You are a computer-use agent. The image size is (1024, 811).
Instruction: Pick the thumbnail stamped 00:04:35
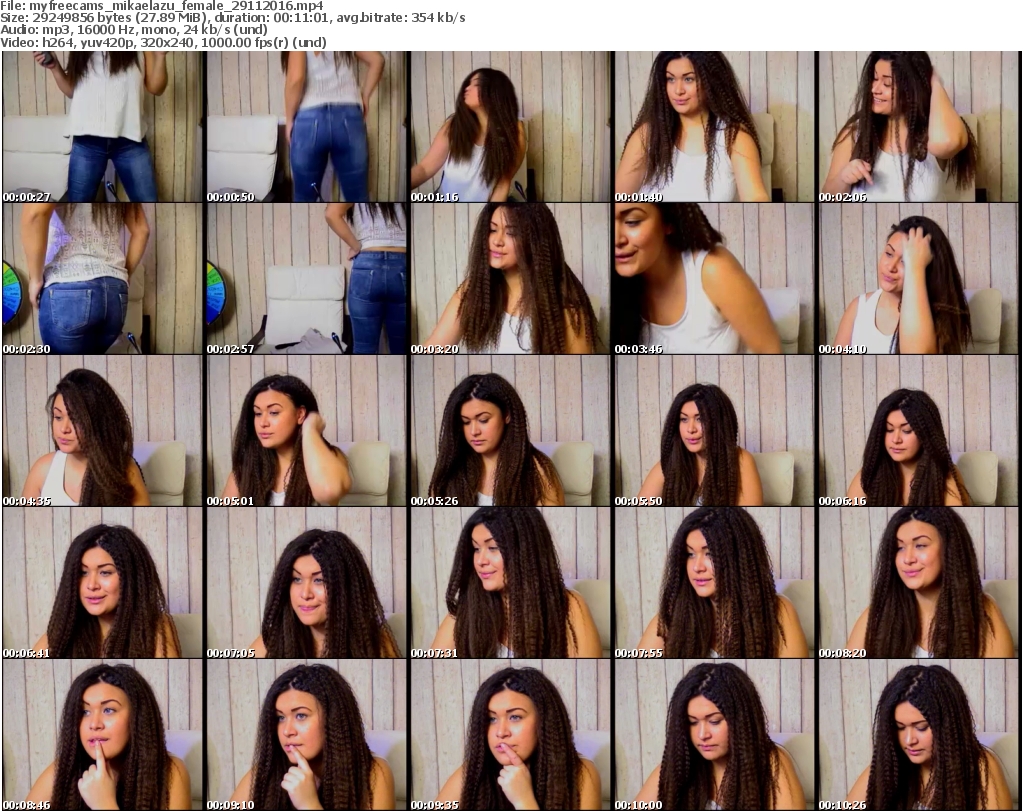[103, 431]
